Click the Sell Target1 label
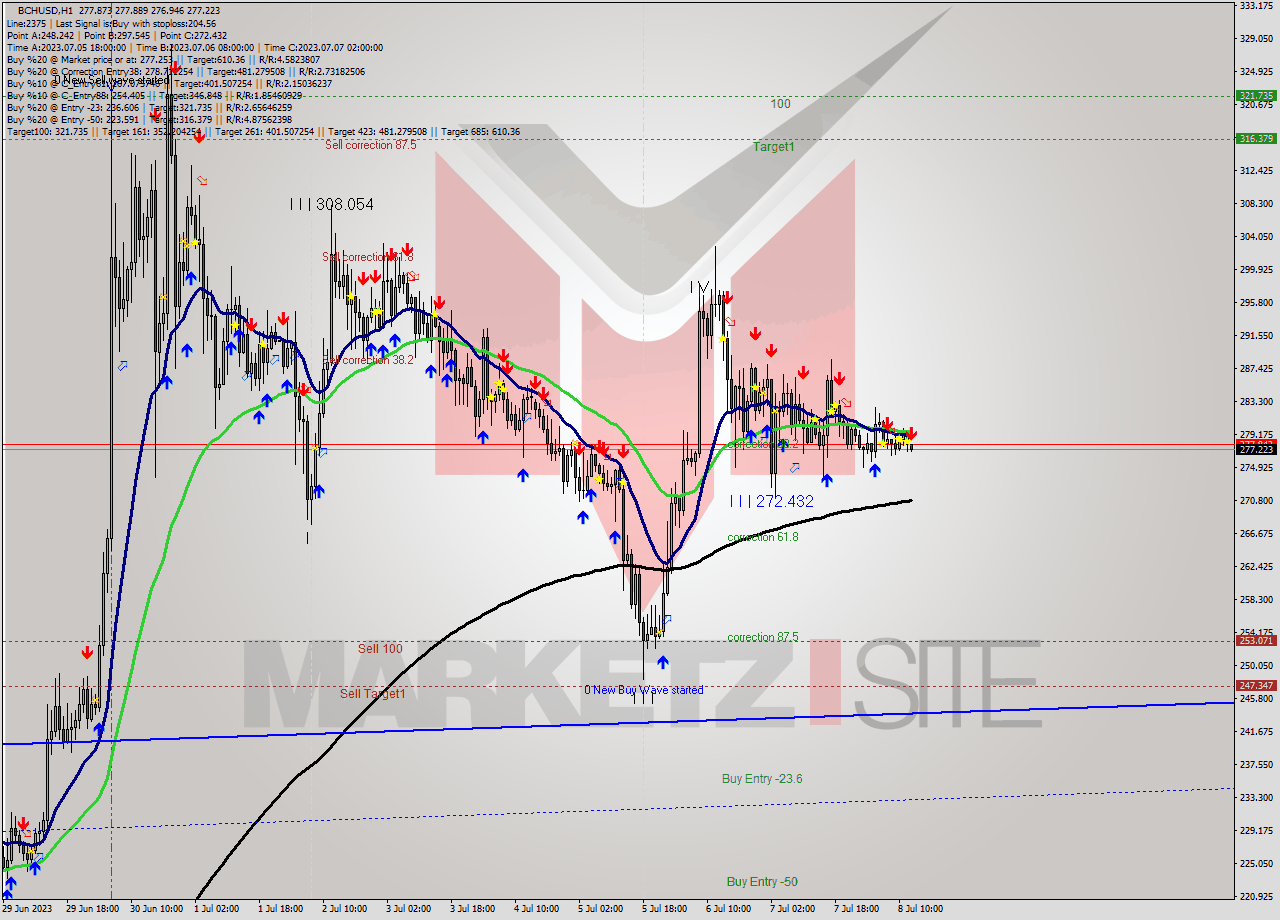This screenshot has width=1280, height=920. pos(373,694)
